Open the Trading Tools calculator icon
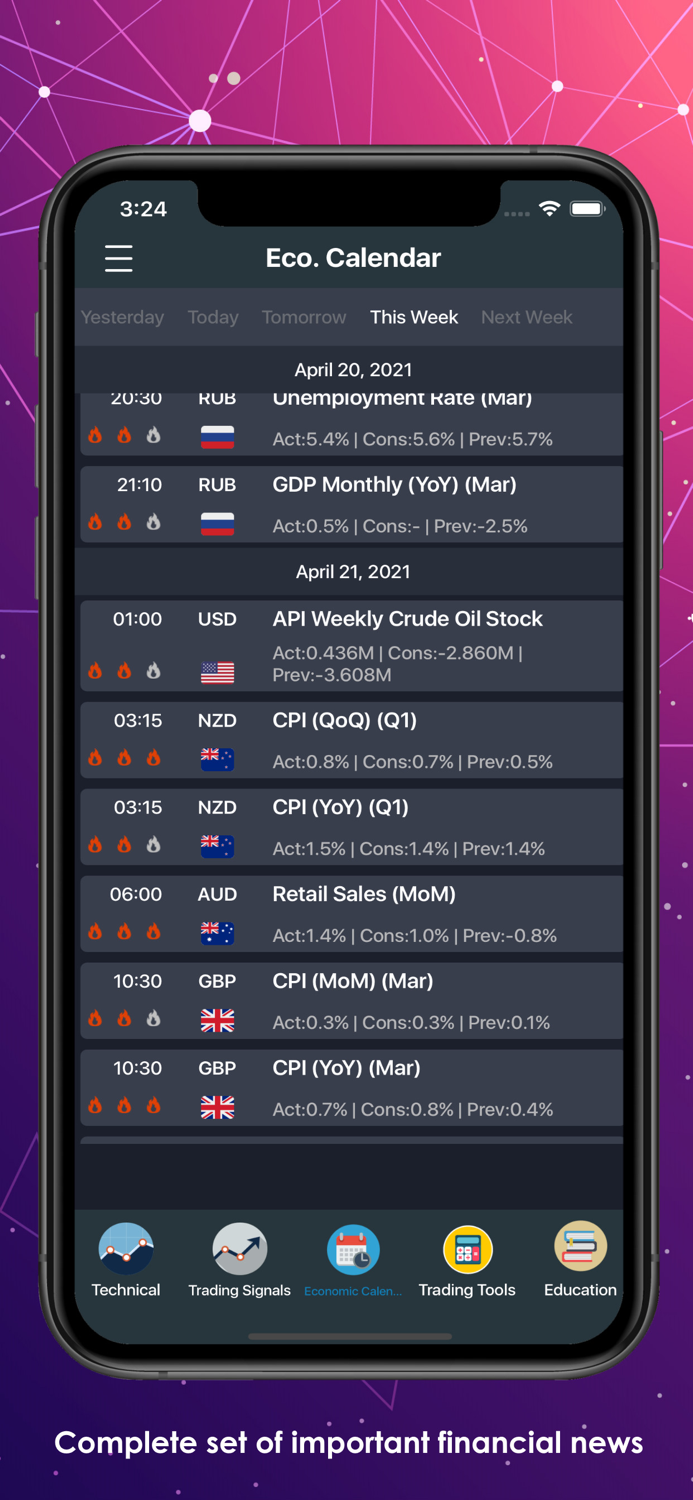This screenshot has width=693, height=1500. click(467, 1249)
